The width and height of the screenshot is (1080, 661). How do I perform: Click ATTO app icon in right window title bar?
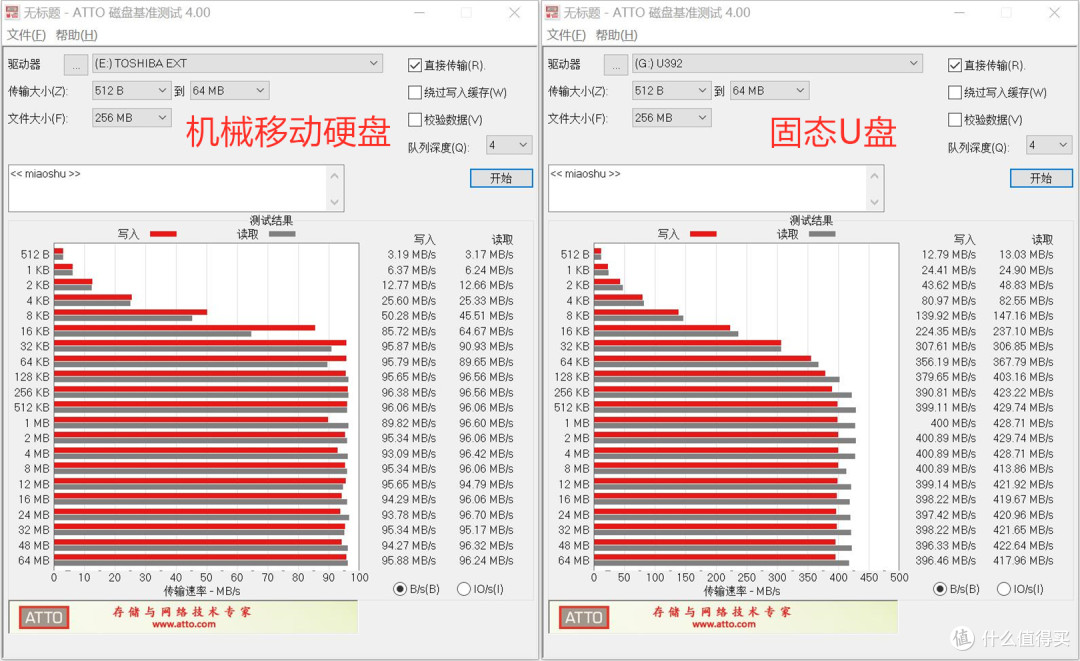[552, 12]
